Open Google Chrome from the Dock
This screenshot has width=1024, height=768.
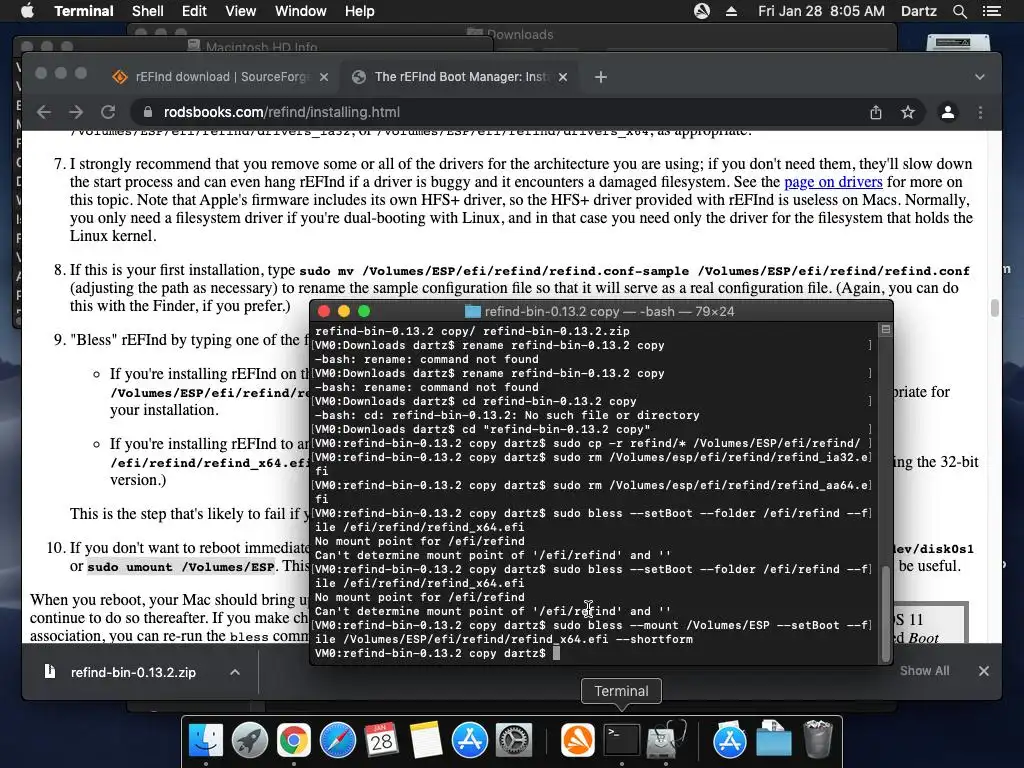click(293, 740)
